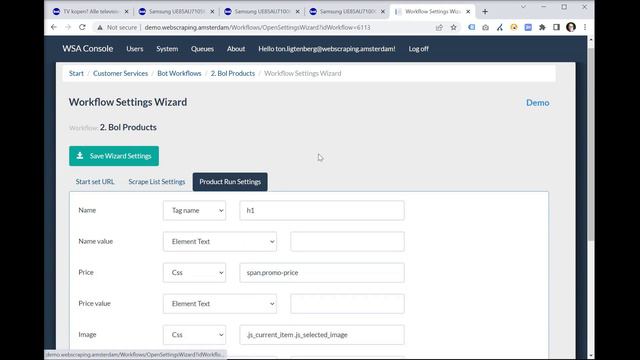Click the Not secure warning icon
The height and width of the screenshot is (360, 640).
click(100, 27)
